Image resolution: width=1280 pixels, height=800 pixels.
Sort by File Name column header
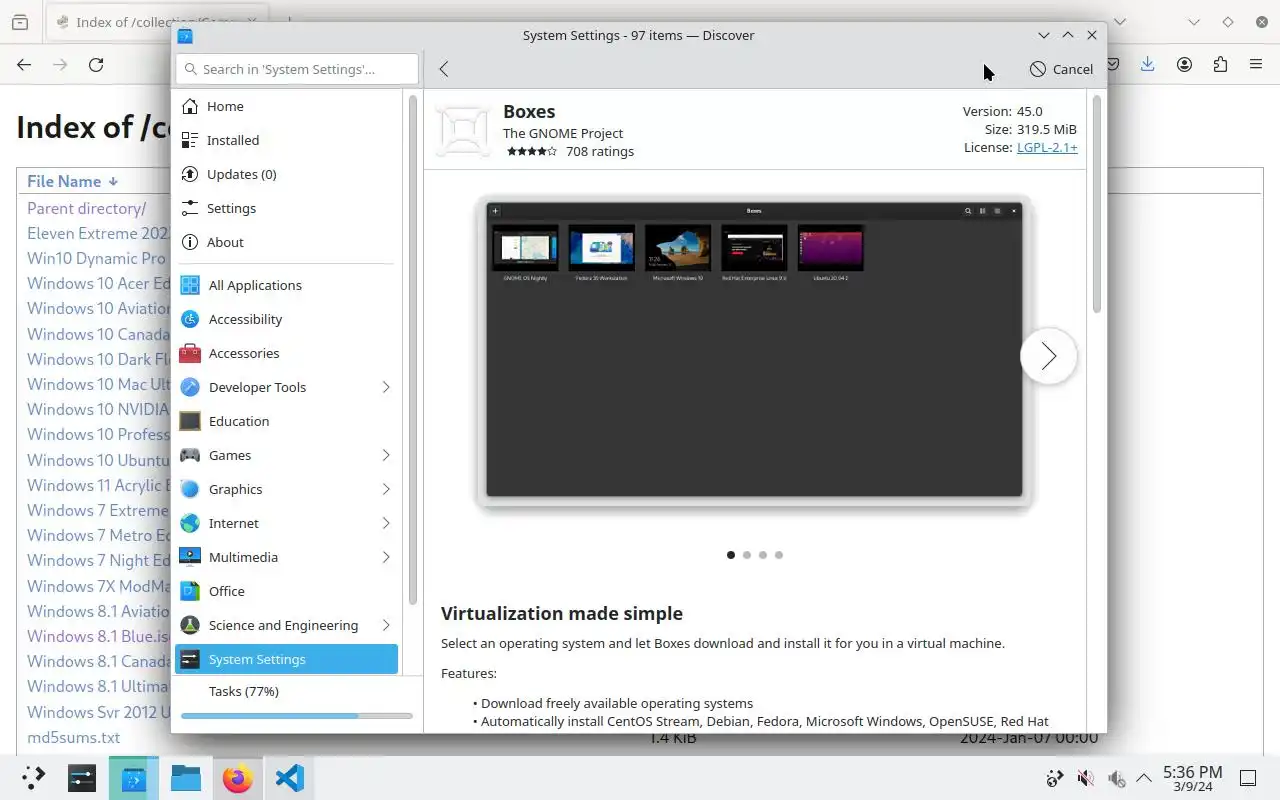[72, 181]
